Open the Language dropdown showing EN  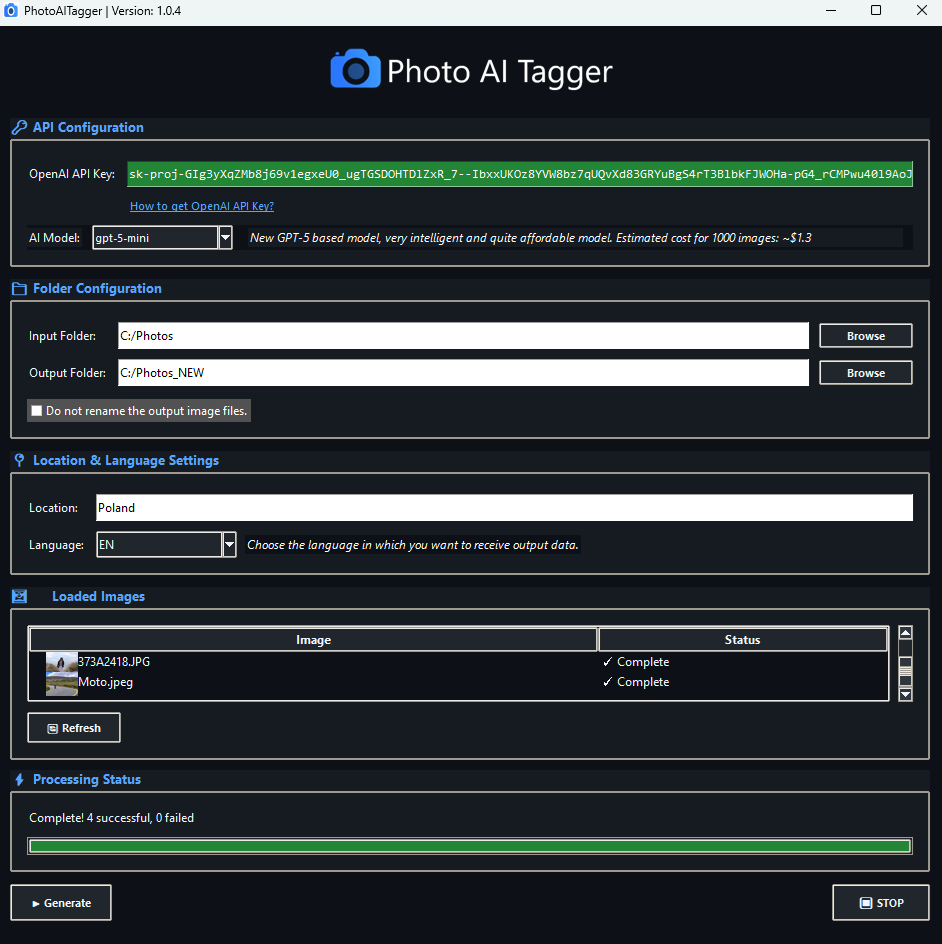pos(227,544)
